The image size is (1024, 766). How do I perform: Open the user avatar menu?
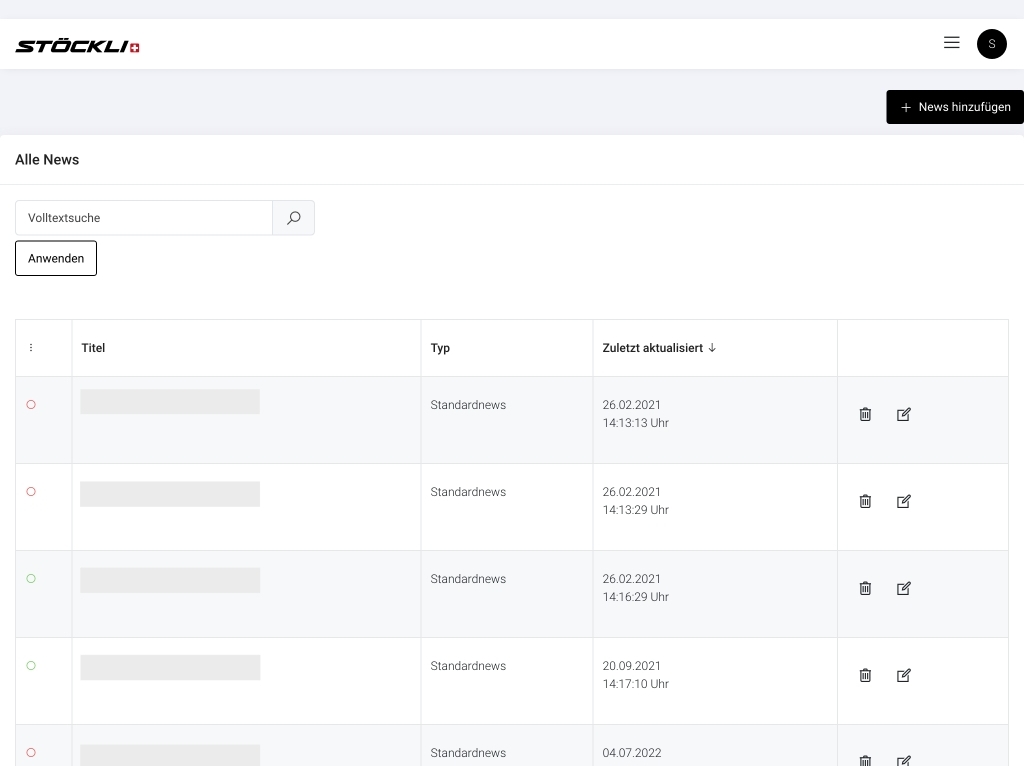[991, 44]
